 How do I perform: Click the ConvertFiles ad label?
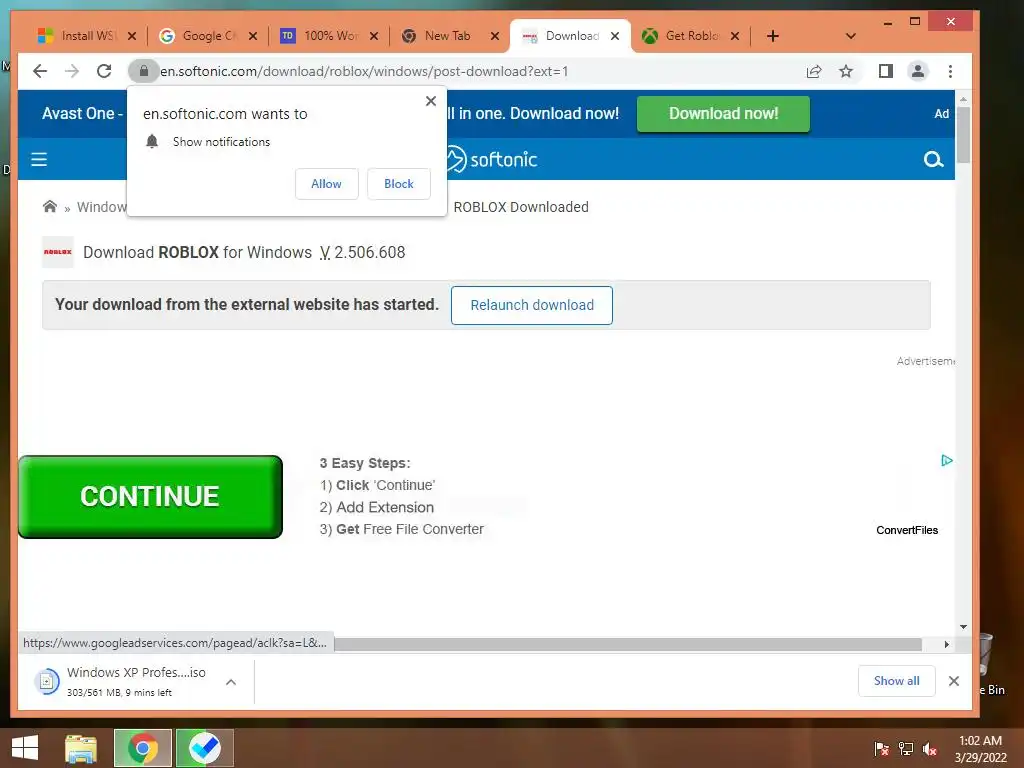907,530
